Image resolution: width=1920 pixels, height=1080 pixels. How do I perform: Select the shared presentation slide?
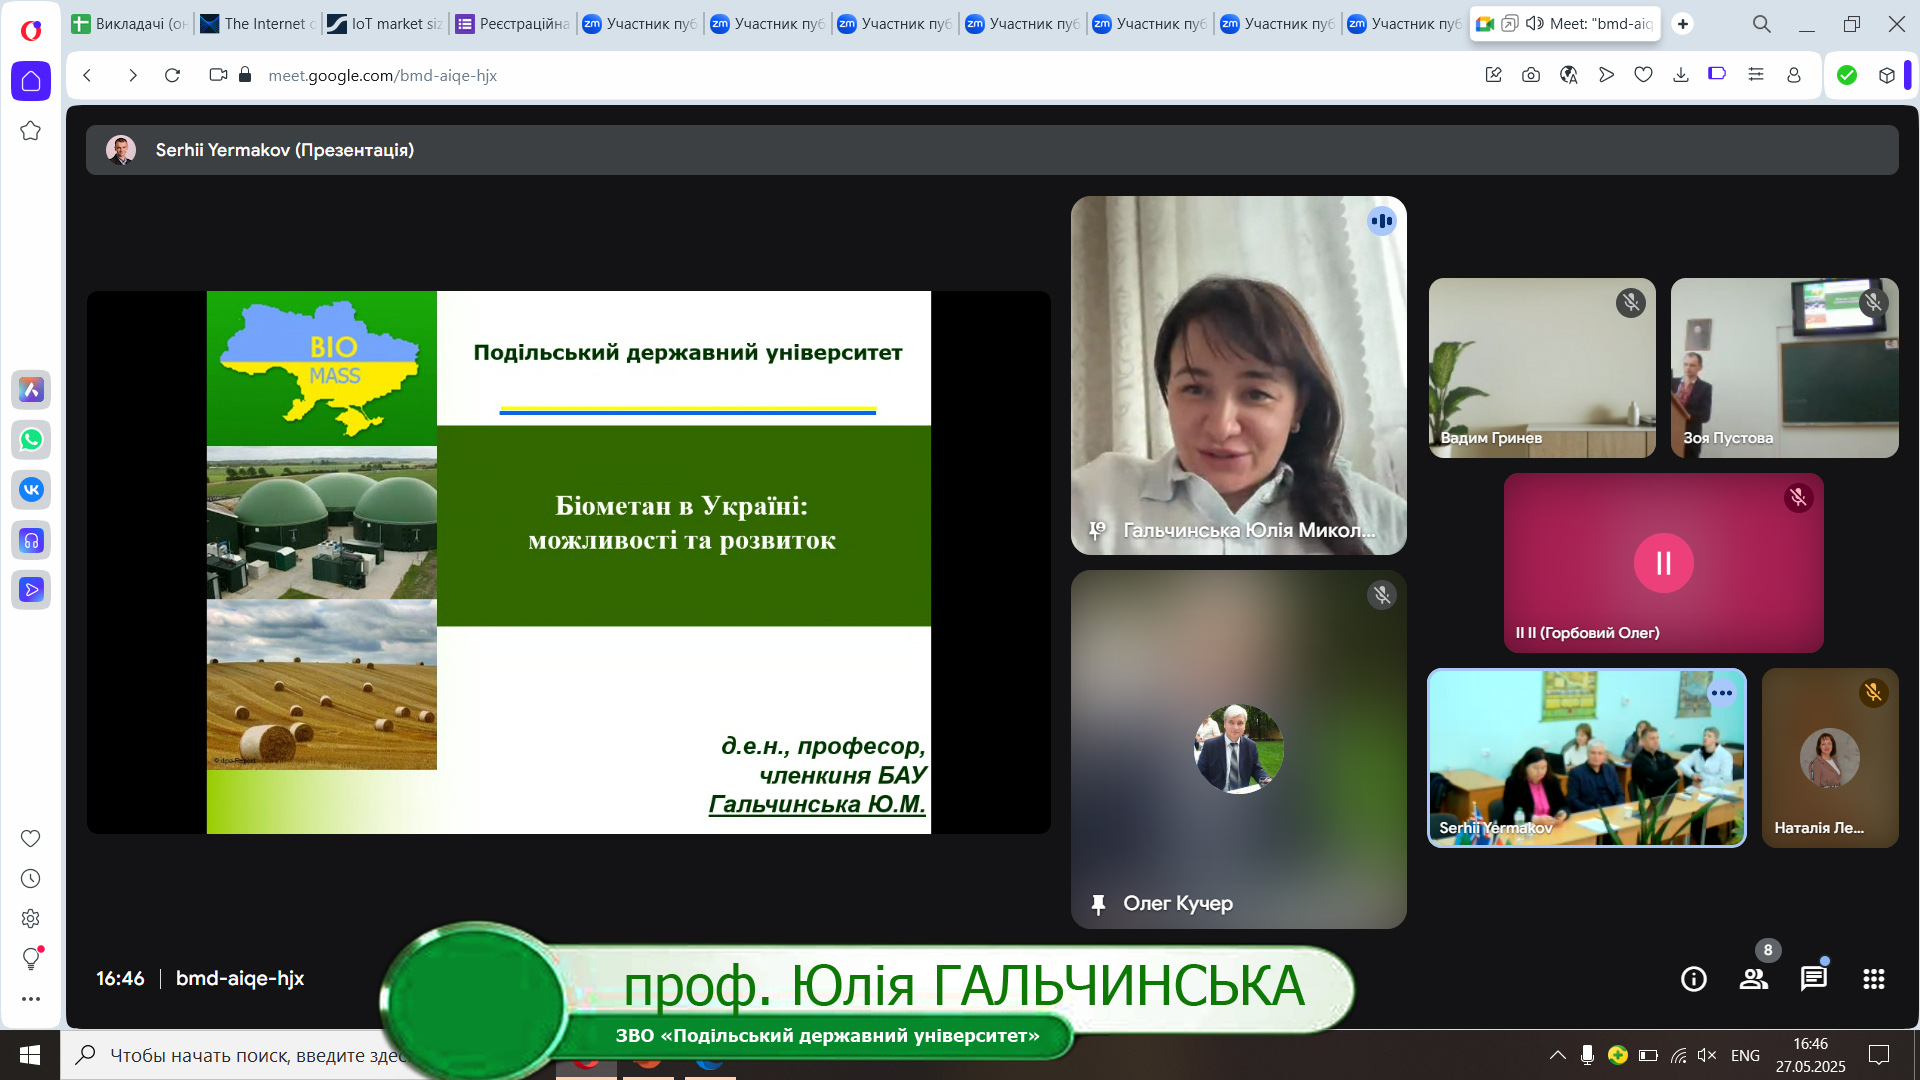pyautogui.click(x=568, y=562)
